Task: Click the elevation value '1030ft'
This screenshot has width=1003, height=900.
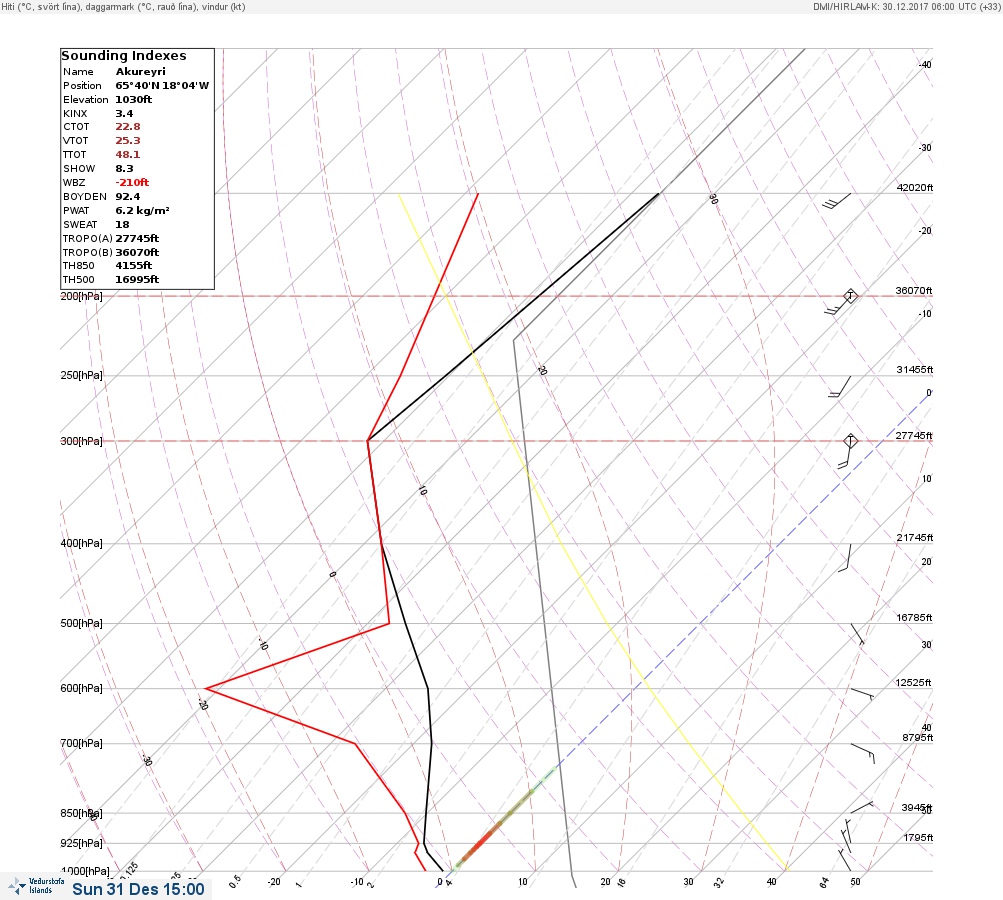Action: [134, 100]
